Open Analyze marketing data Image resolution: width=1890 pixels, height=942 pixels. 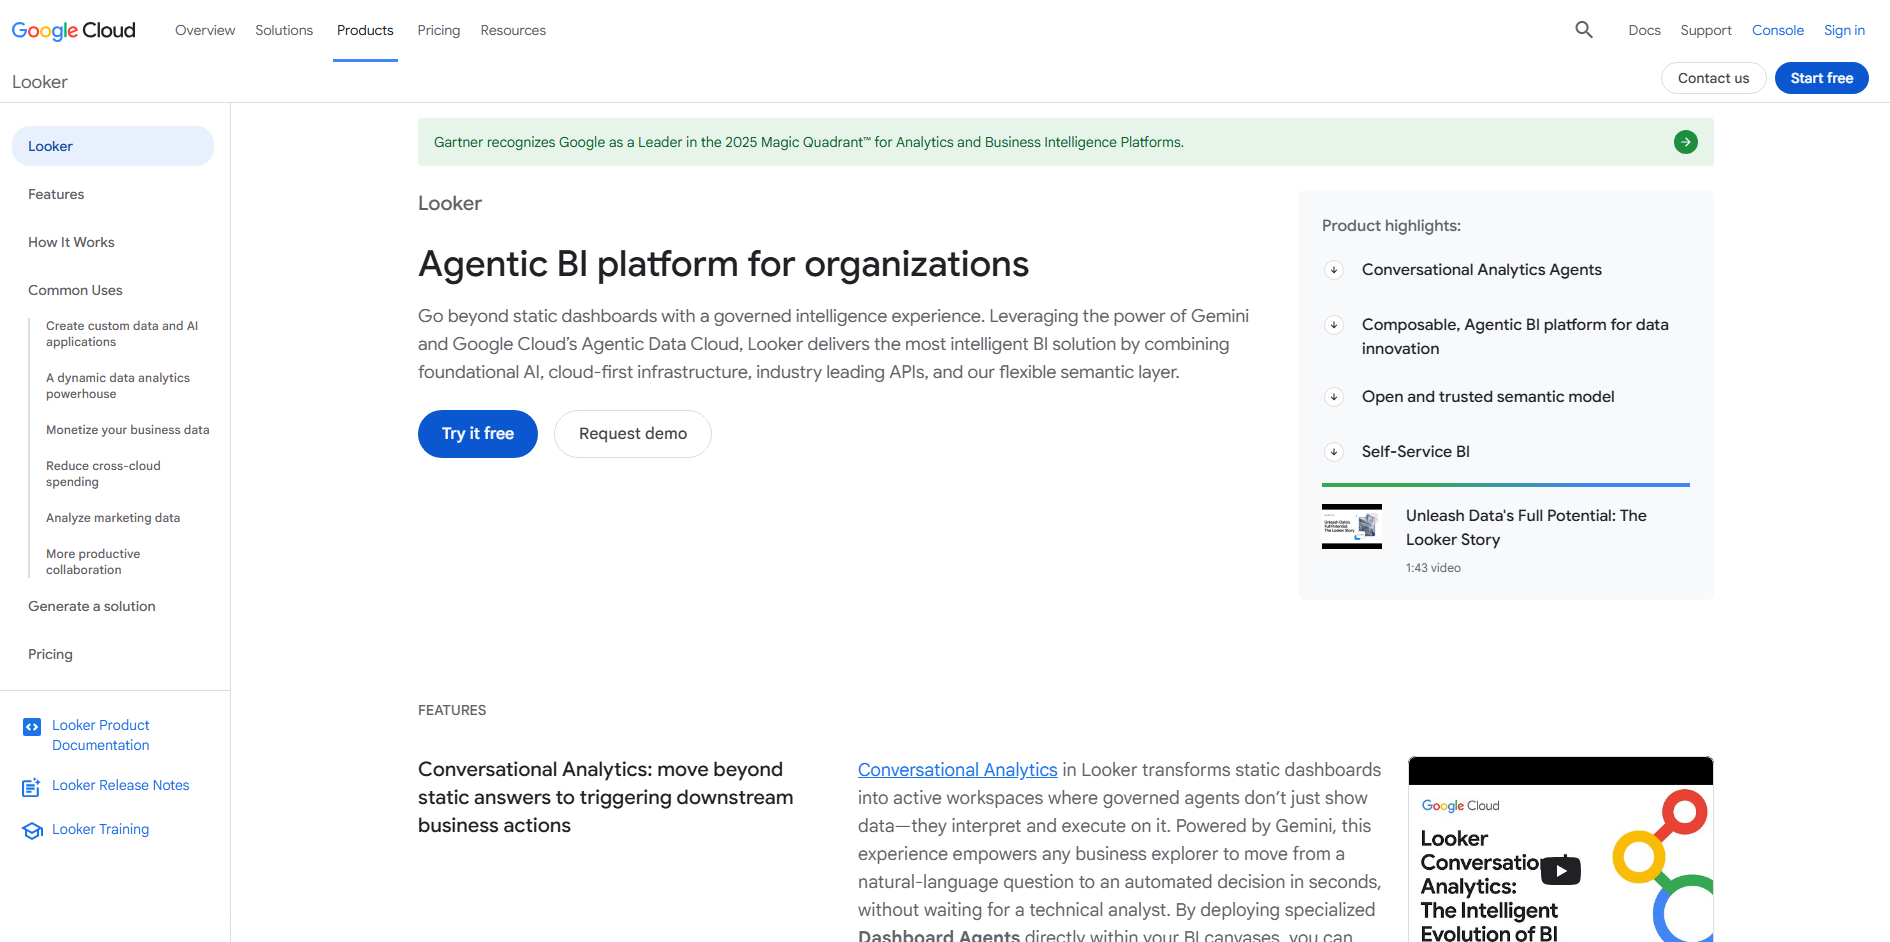pyautogui.click(x=113, y=518)
